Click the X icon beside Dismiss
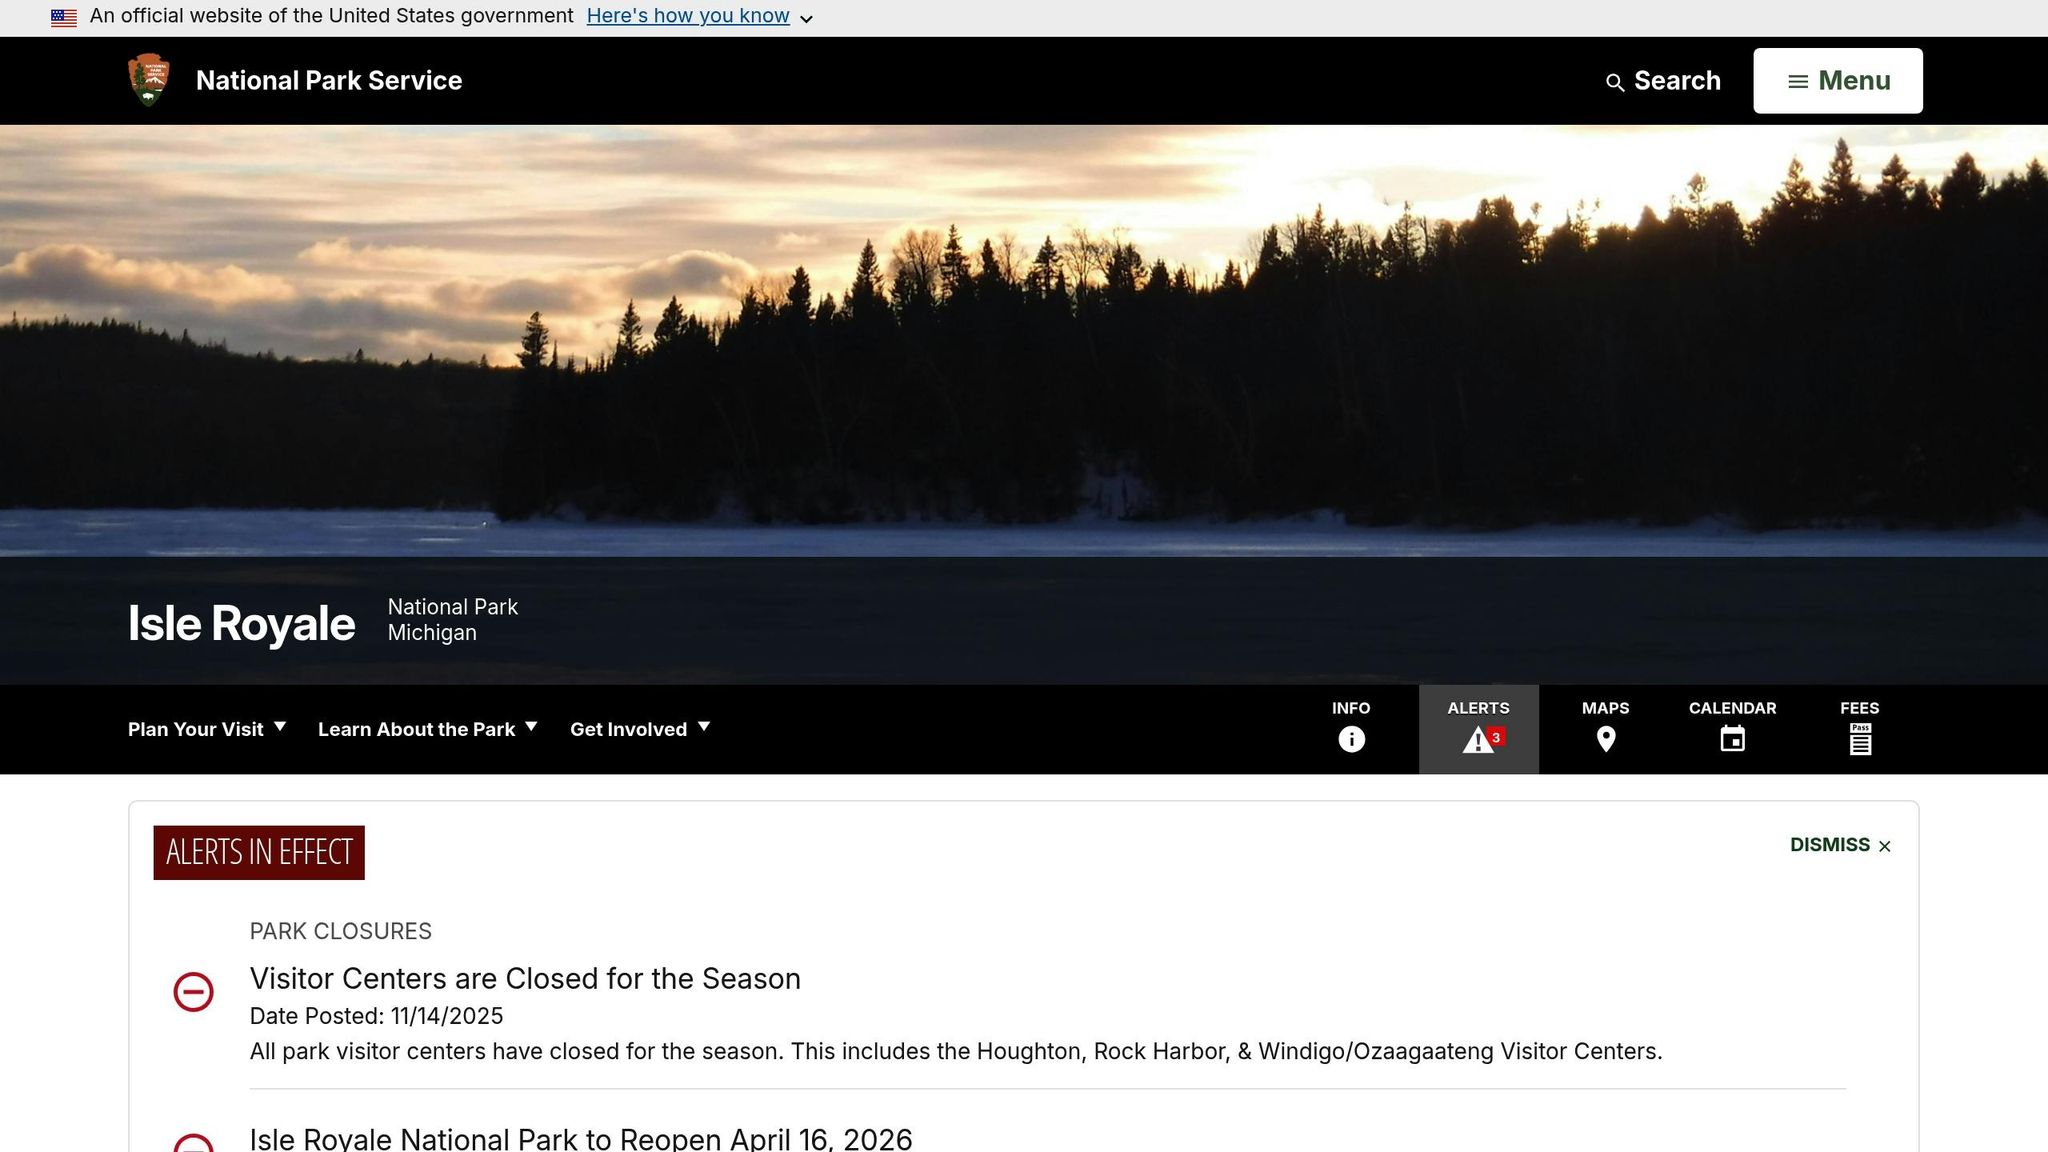Image resolution: width=2048 pixels, height=1152 pixels. 1885,846
